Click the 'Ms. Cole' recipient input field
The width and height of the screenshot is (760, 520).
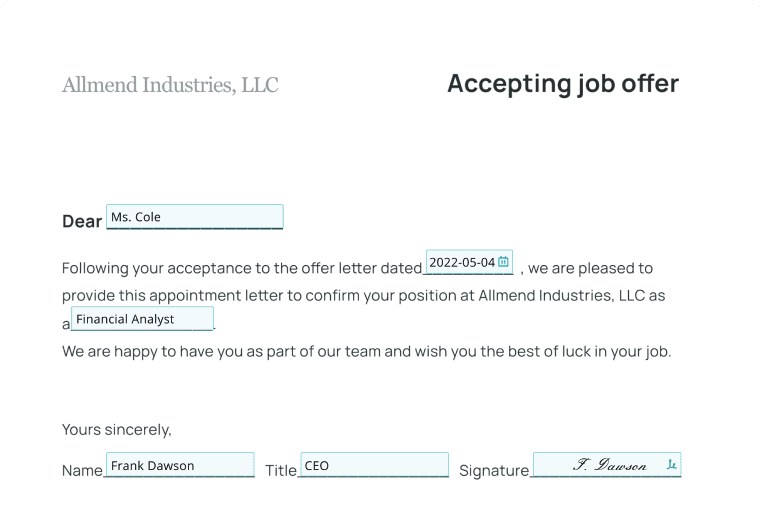pos(195,217)
